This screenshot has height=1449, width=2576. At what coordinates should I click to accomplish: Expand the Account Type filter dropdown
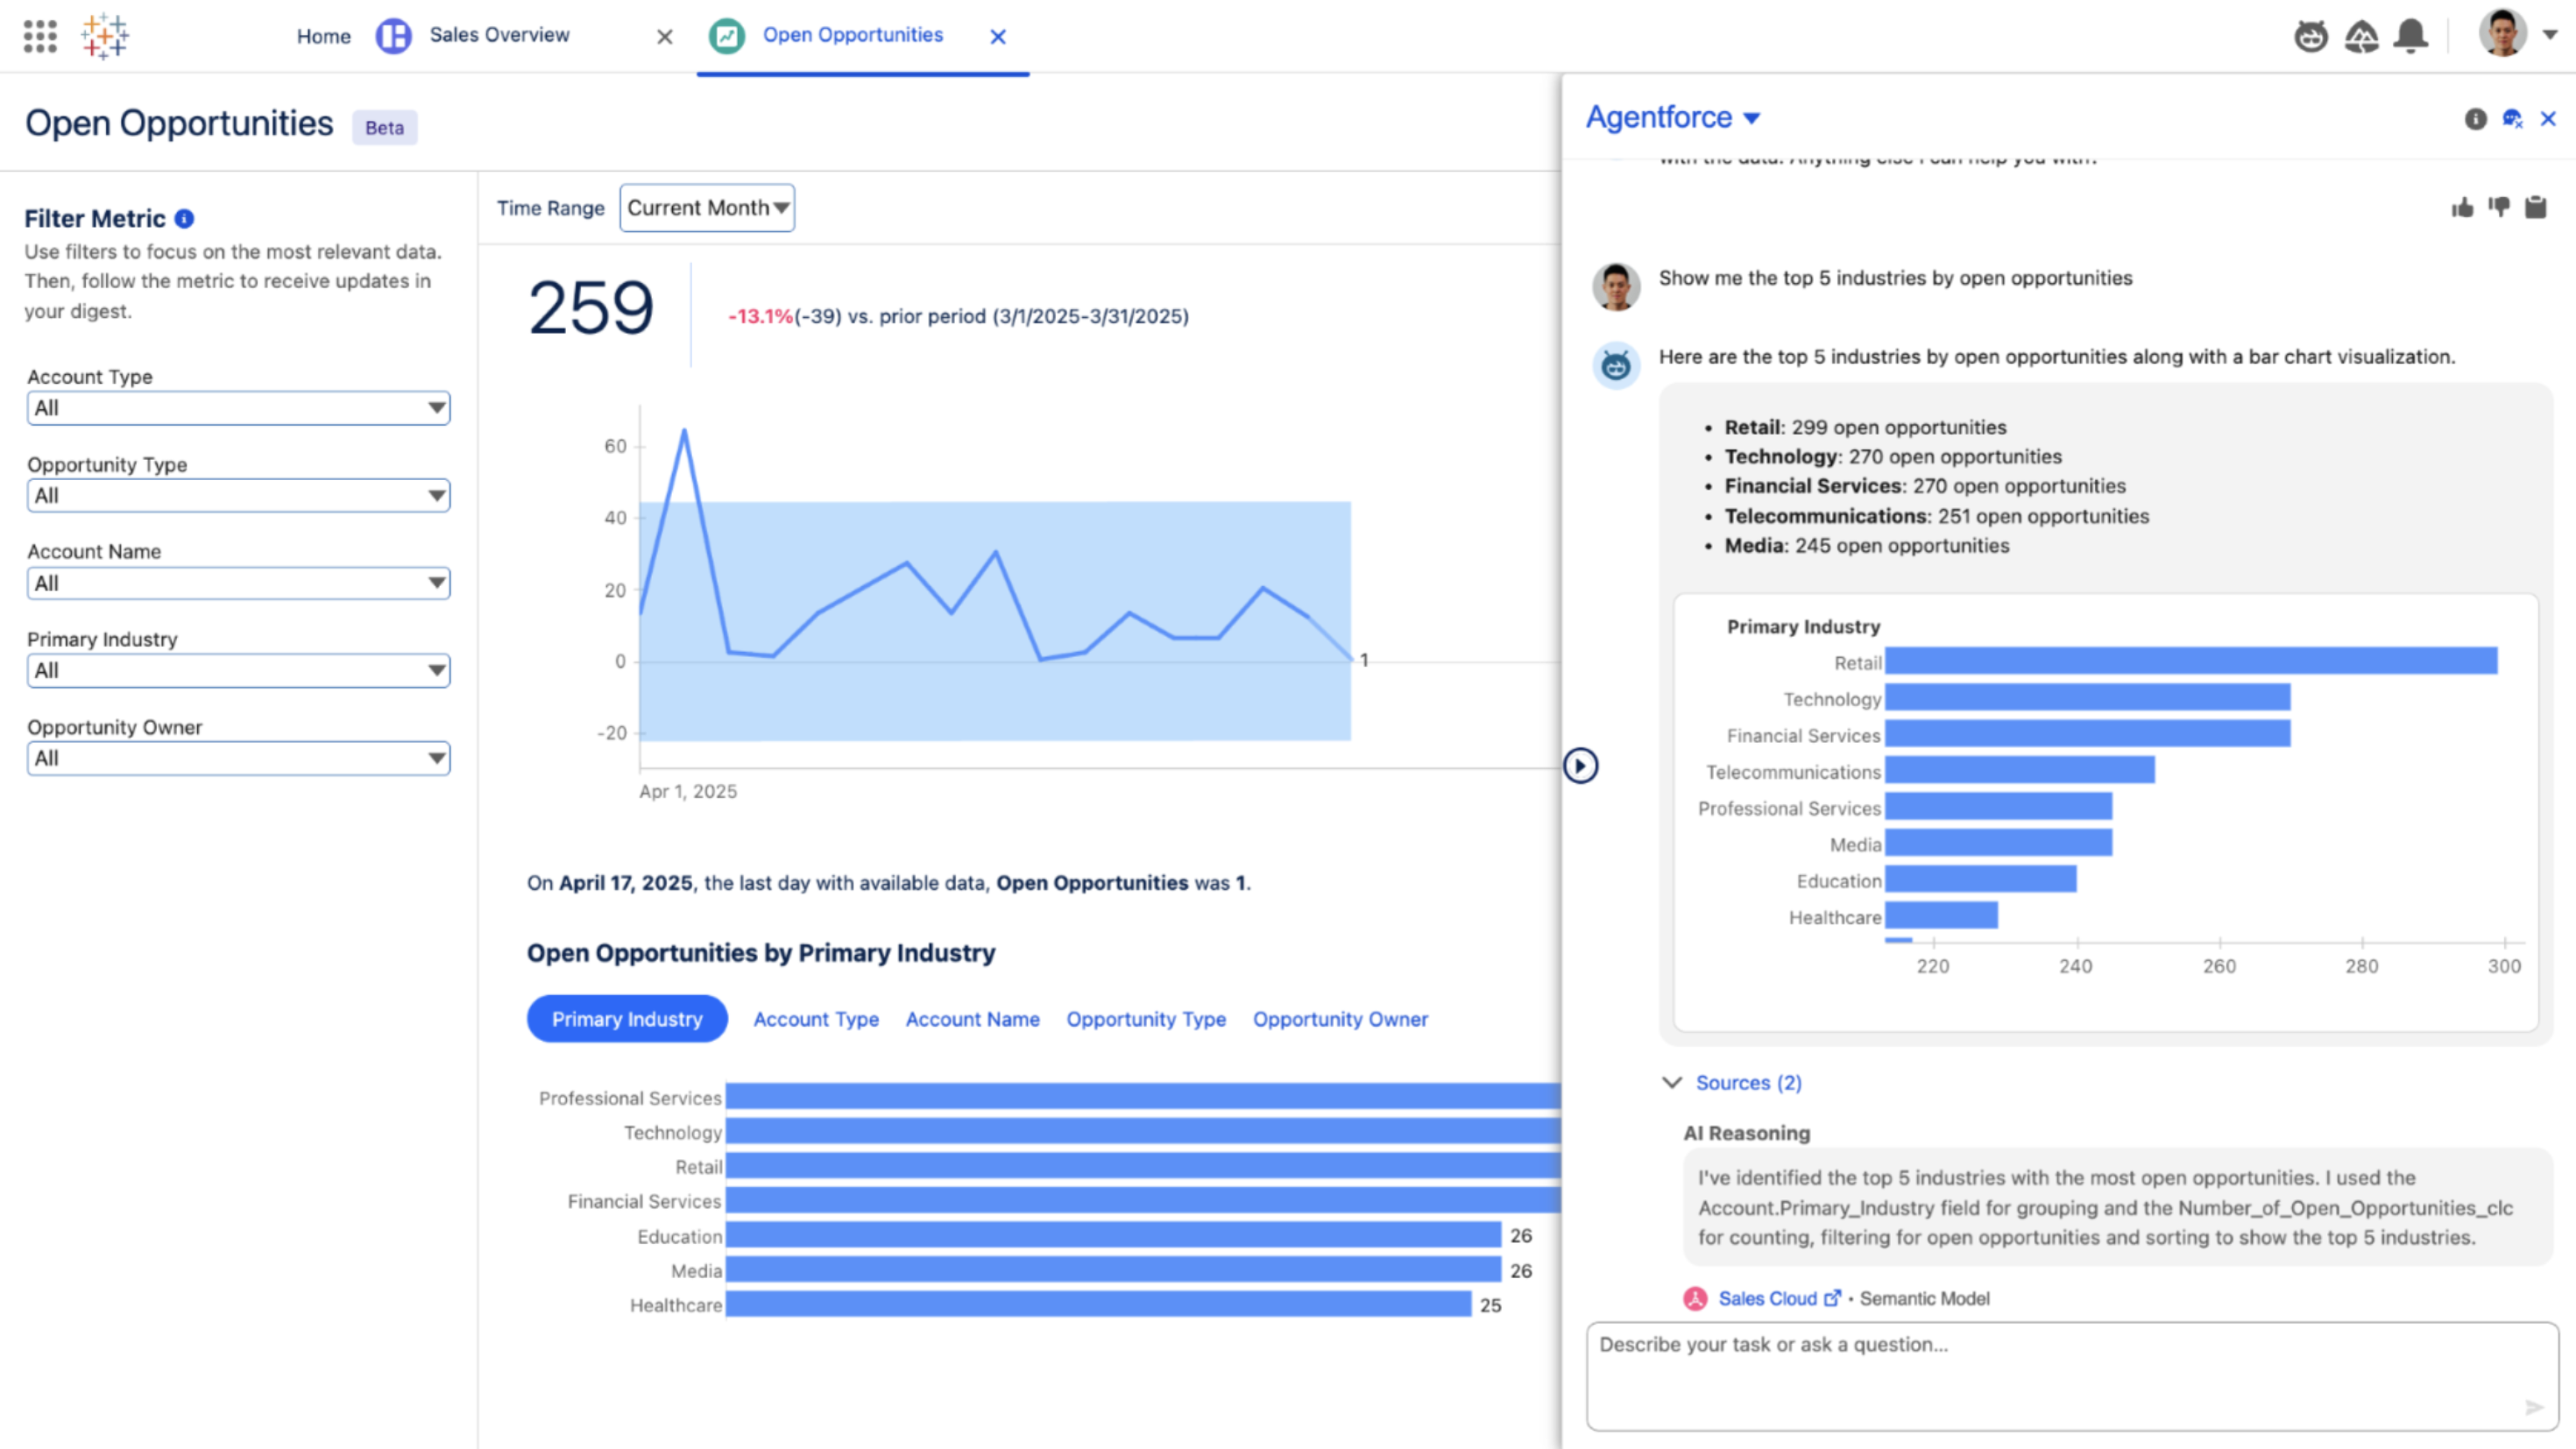click(238, 408)
